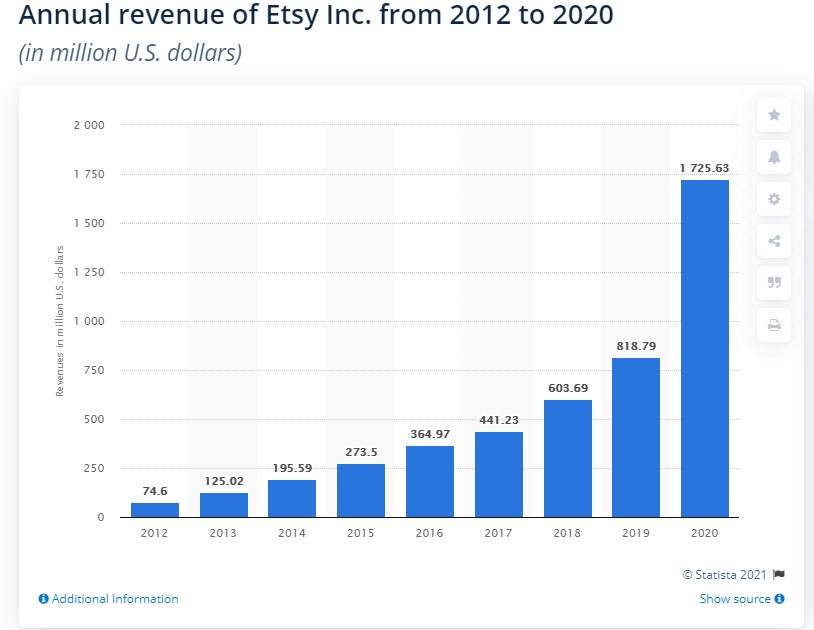
Task: Click the 750 y-axis label
Action: pyautogui.click(x=94, y=370)
